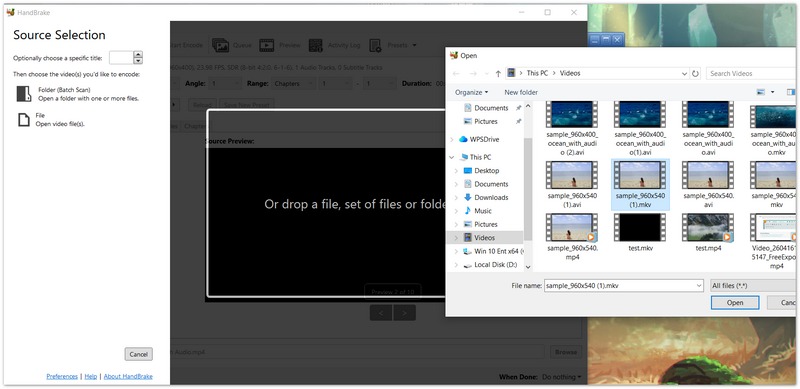This screenshot has width=800, height=389.
Task: Open the Organize menu
Action: point(471,92)
